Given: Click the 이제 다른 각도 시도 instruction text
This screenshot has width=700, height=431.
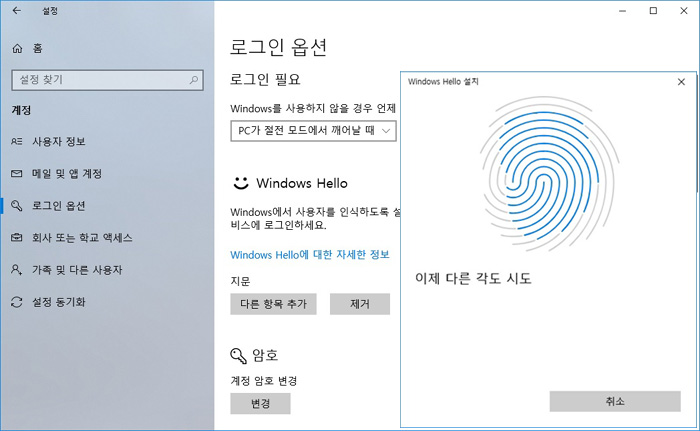Looking at the screenshot, I should coord(473,279).
